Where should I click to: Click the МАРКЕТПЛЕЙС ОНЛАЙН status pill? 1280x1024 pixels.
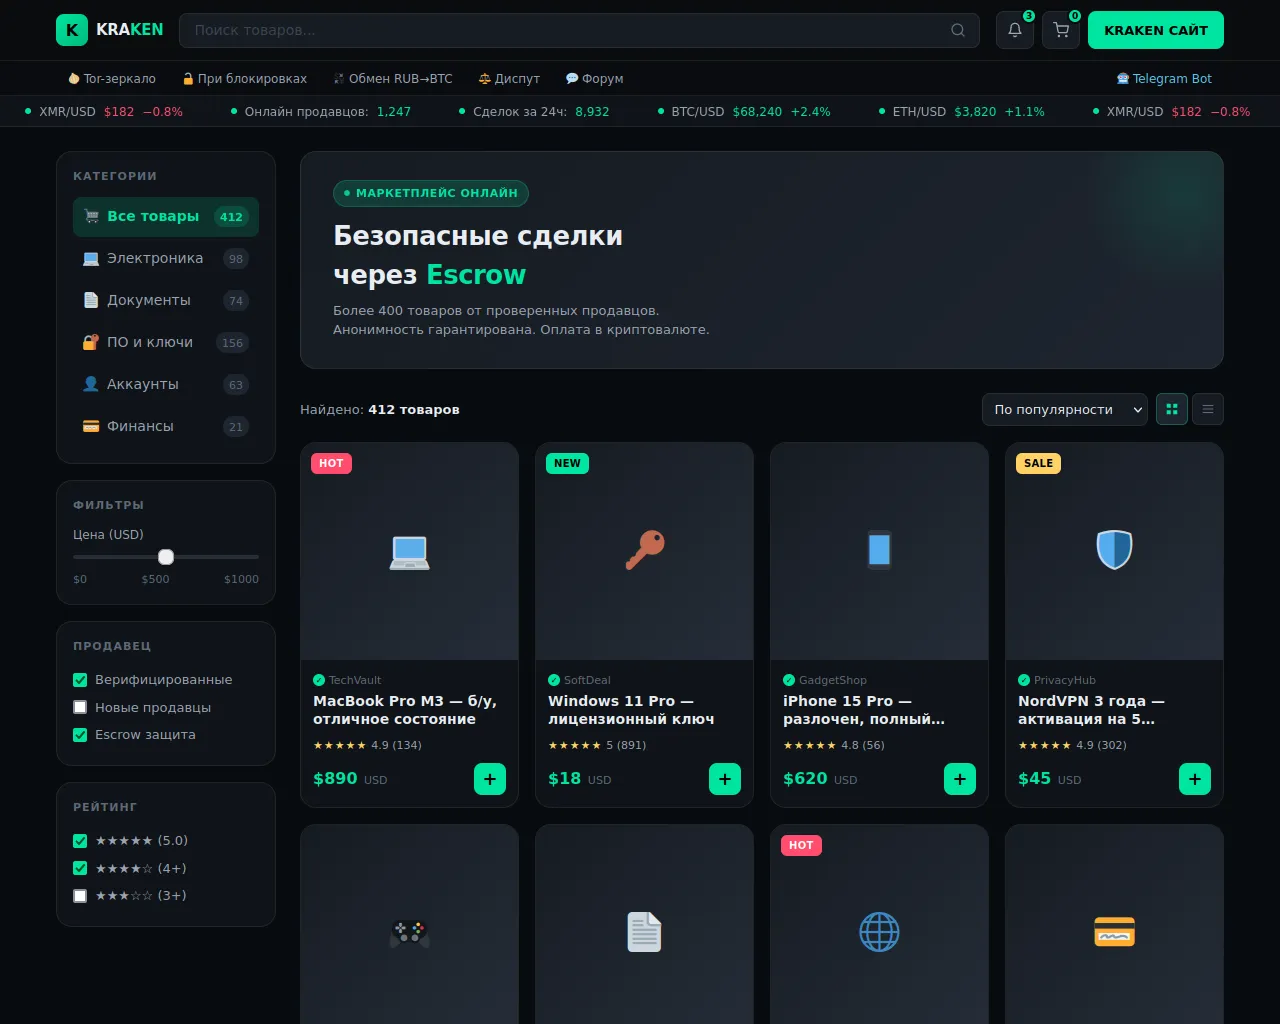[x=431, y=193]
